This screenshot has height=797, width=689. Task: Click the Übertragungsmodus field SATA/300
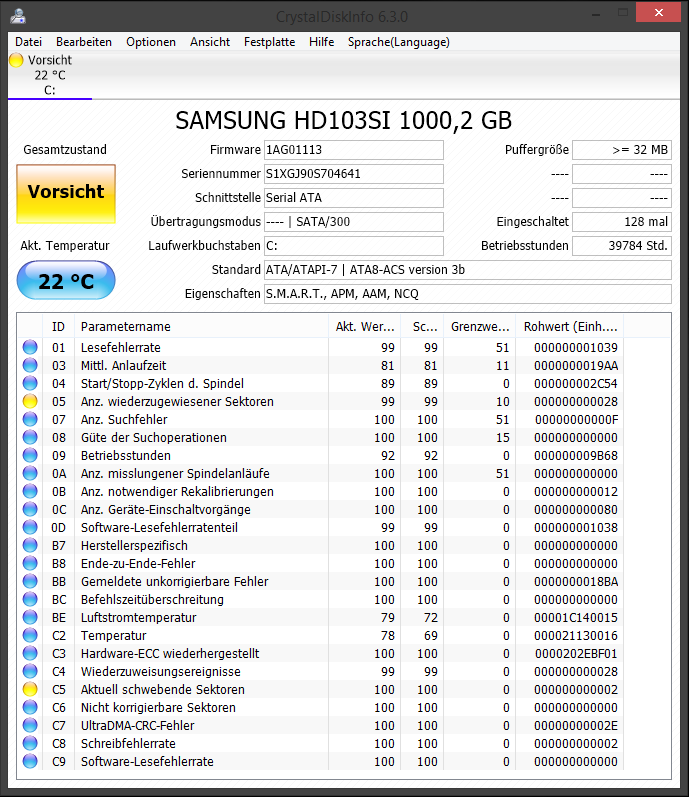pos(354,222)
